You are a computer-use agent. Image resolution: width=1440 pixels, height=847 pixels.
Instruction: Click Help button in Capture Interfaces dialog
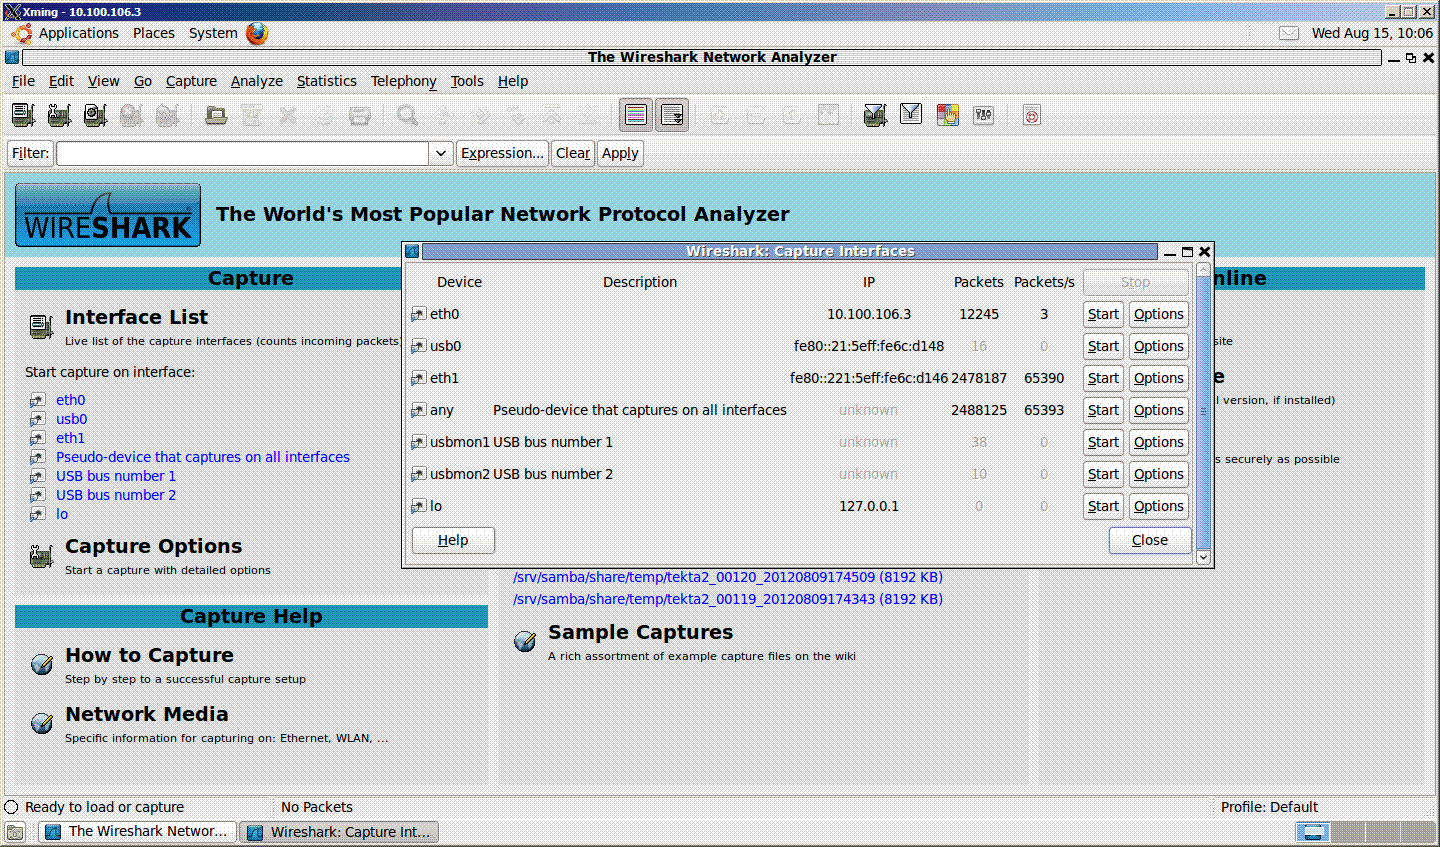[x=453, y=540]
